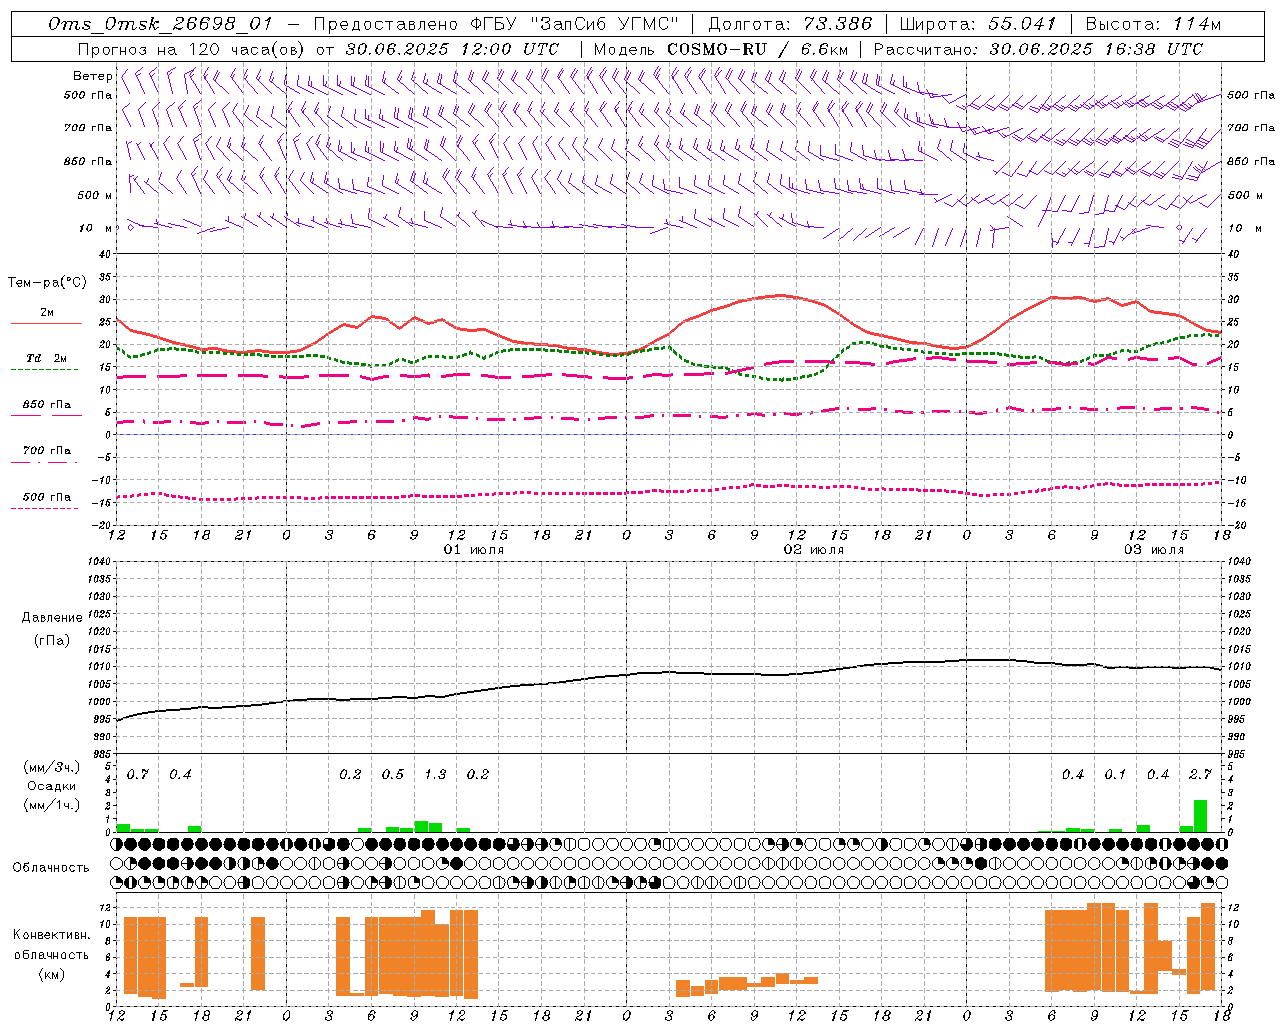Click the Широта: 55.041 value
This screenshot has width=1280, height=1024.
[978, 24]
